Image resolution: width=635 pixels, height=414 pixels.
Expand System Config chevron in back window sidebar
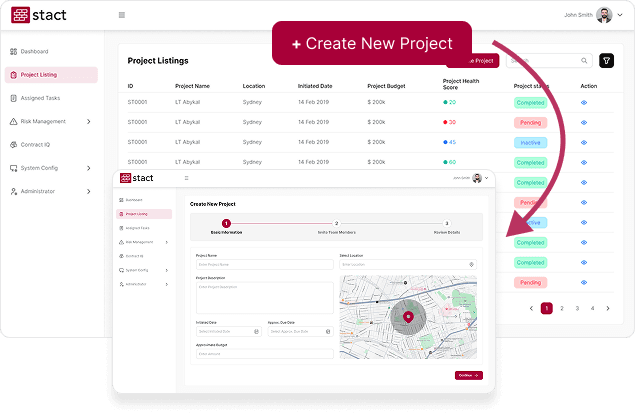89,168
